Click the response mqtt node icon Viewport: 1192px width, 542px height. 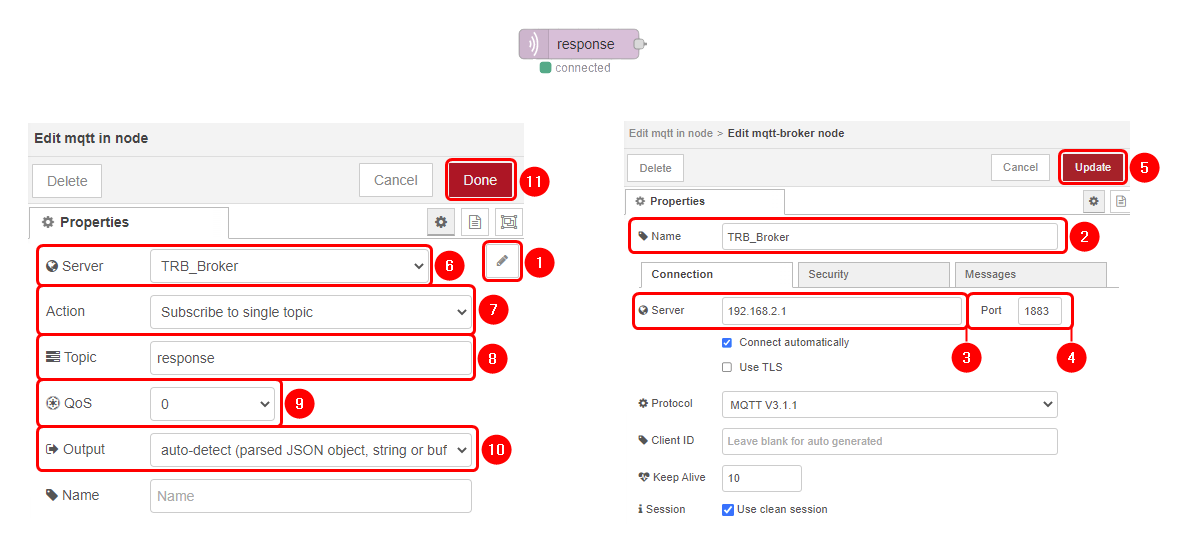[534, 44]
